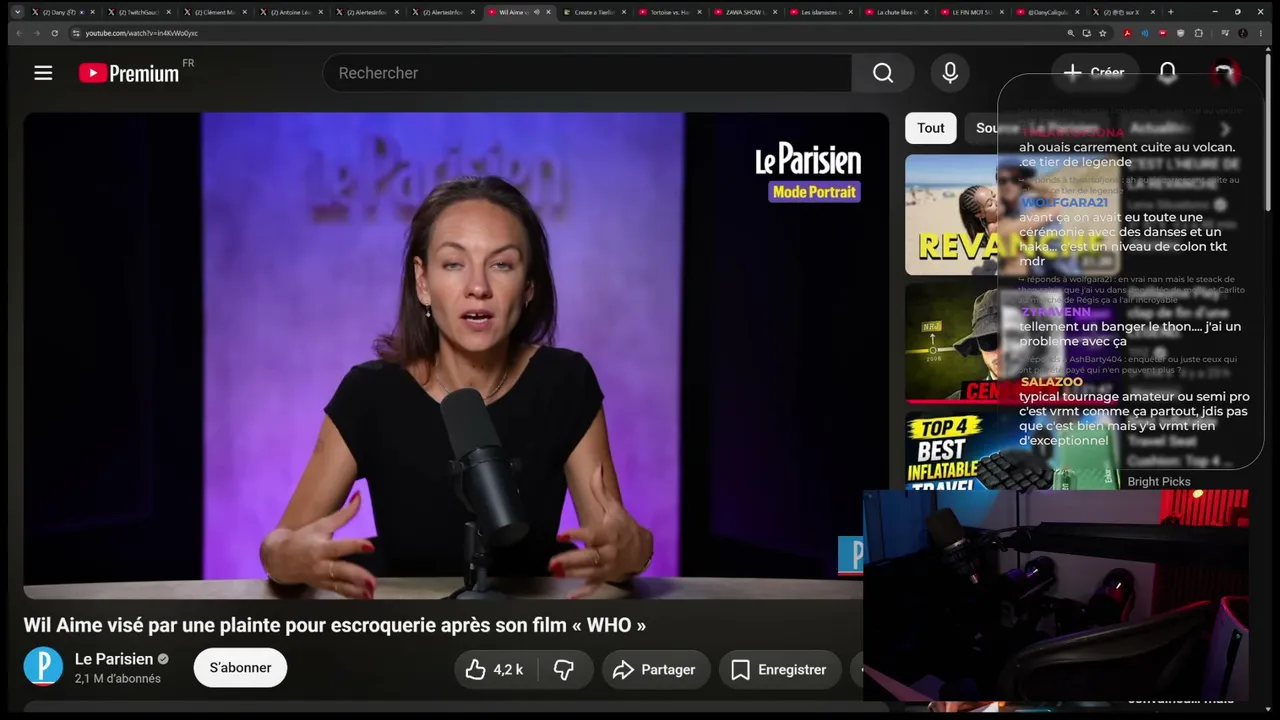
Task: Switch to the @DanyCaligula tab
Action: click(1048, 12)
